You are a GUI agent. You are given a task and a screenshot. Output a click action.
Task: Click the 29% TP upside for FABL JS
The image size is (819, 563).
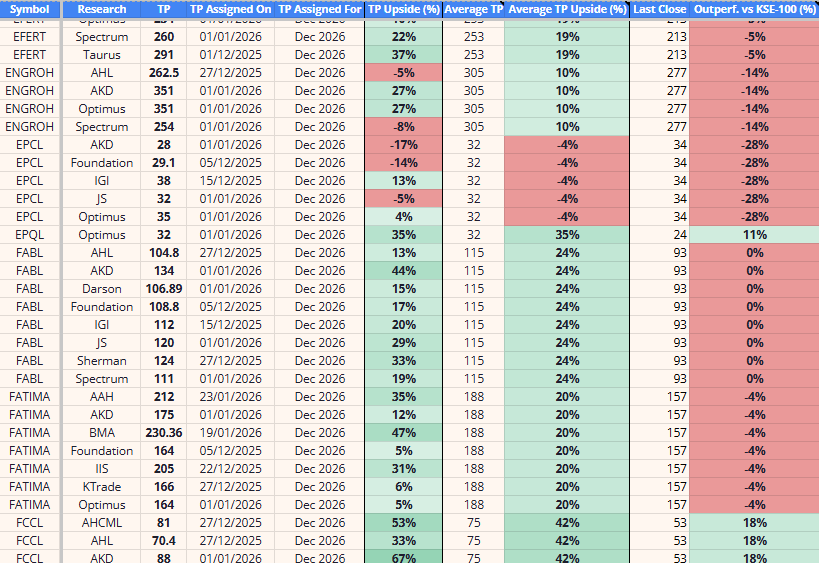(404, 343)
